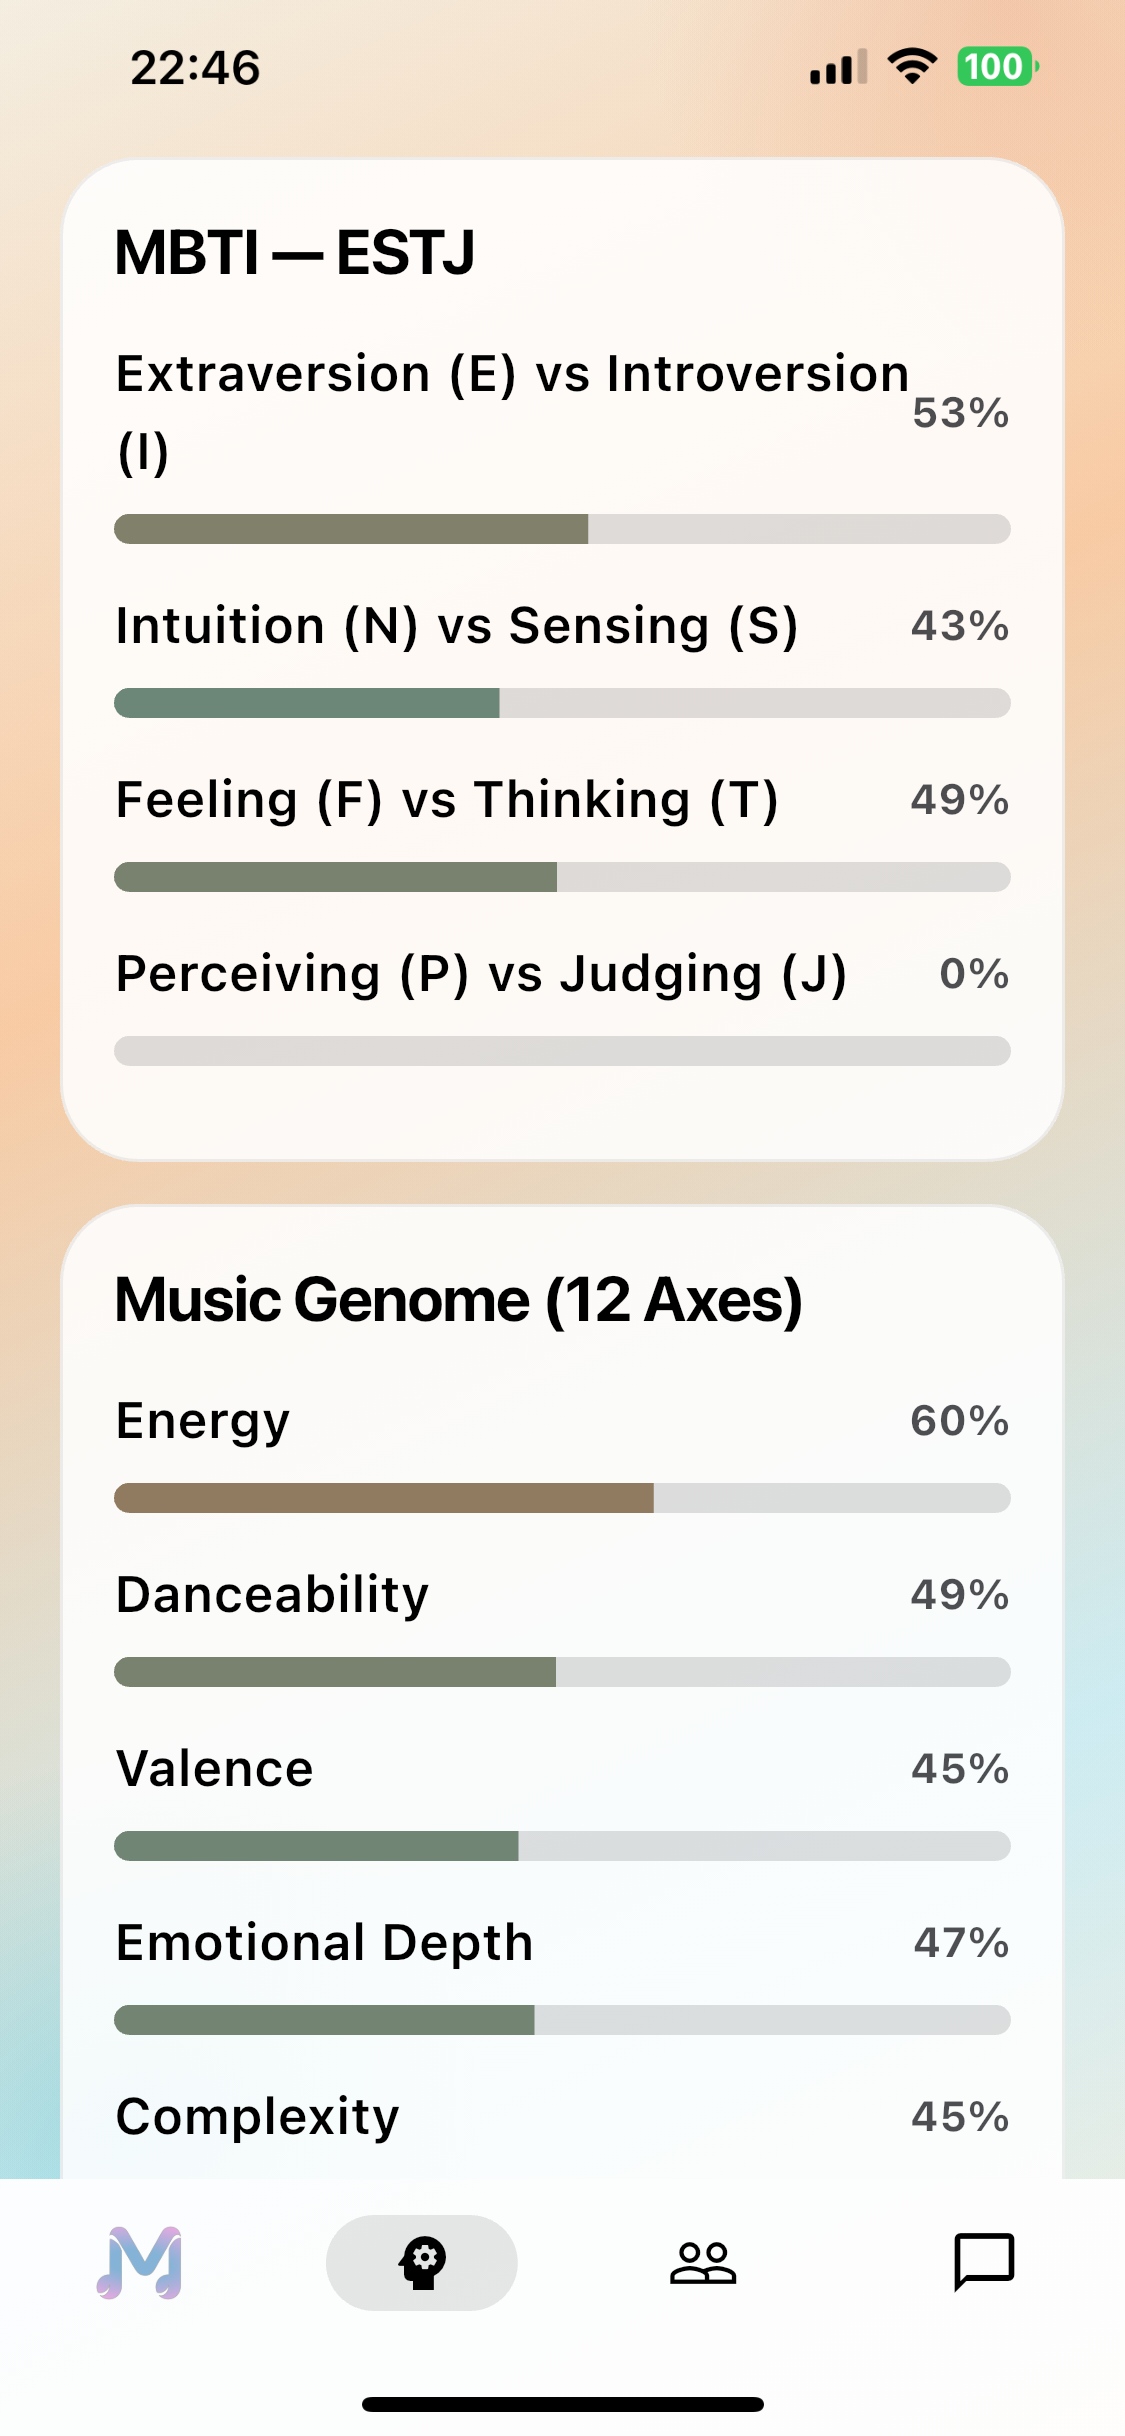
Task: Click the Danceability progress bar
Action: [562, 1672]
